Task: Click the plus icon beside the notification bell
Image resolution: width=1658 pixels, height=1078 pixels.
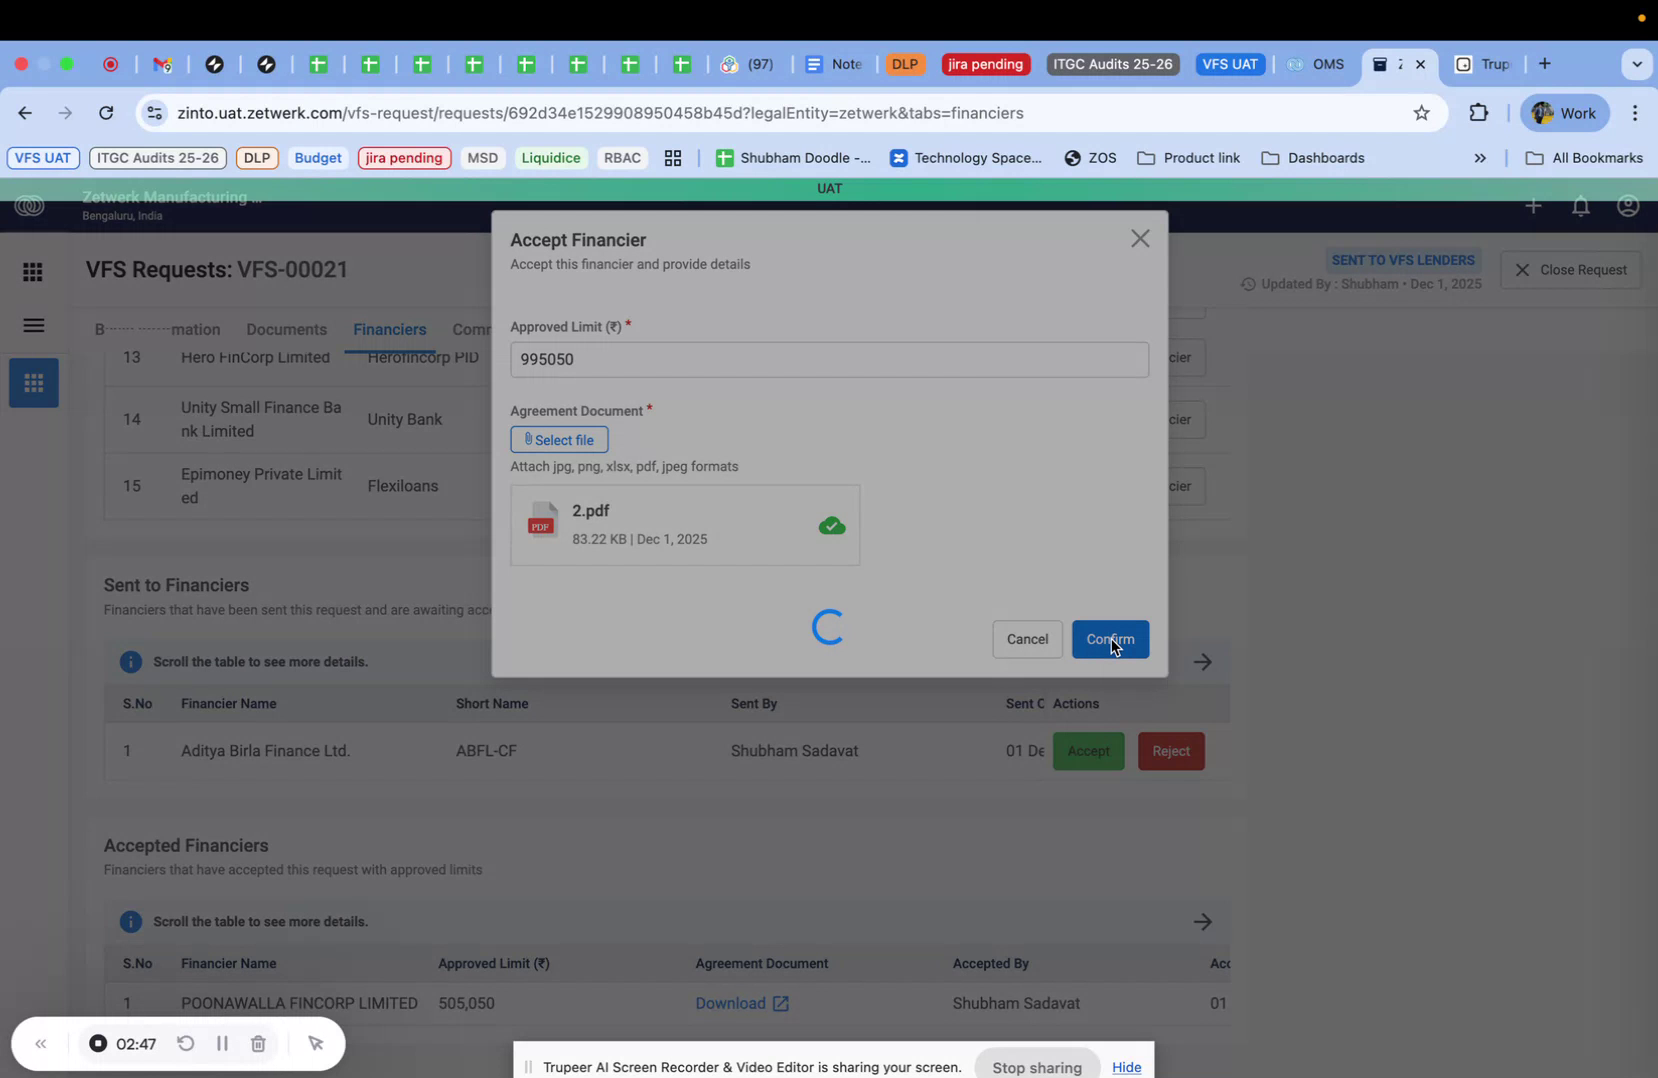Action: [1533, 206]
